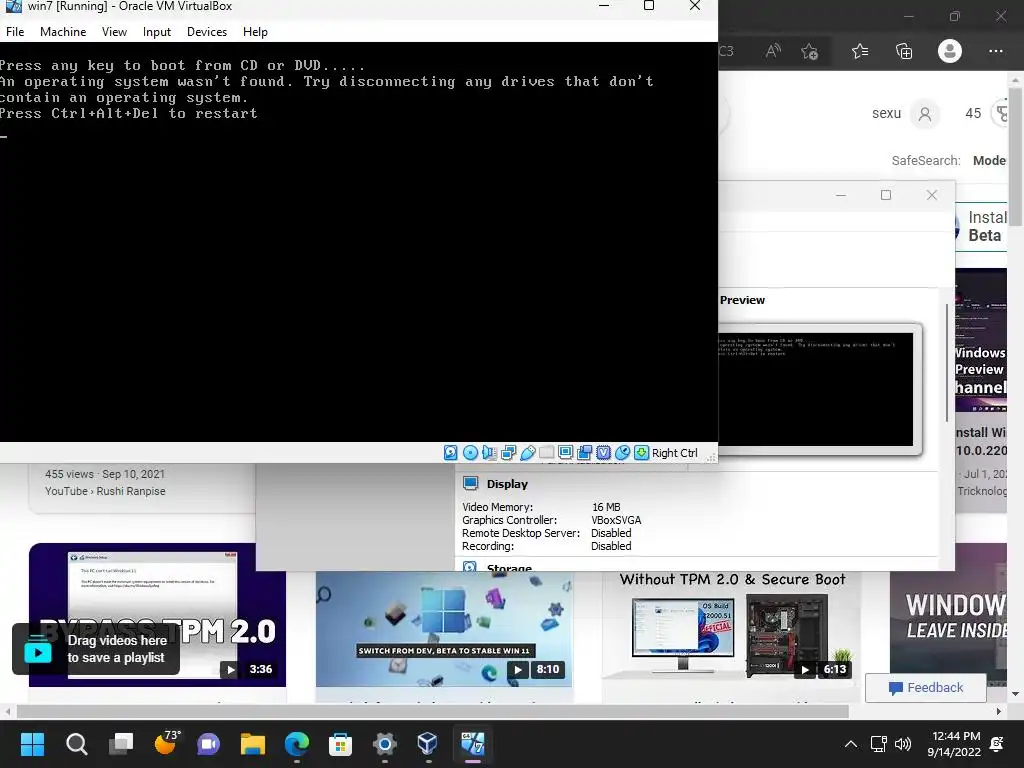
Task: Click the audio status icon
Action: pyautogui.click(x=489, y=453)
